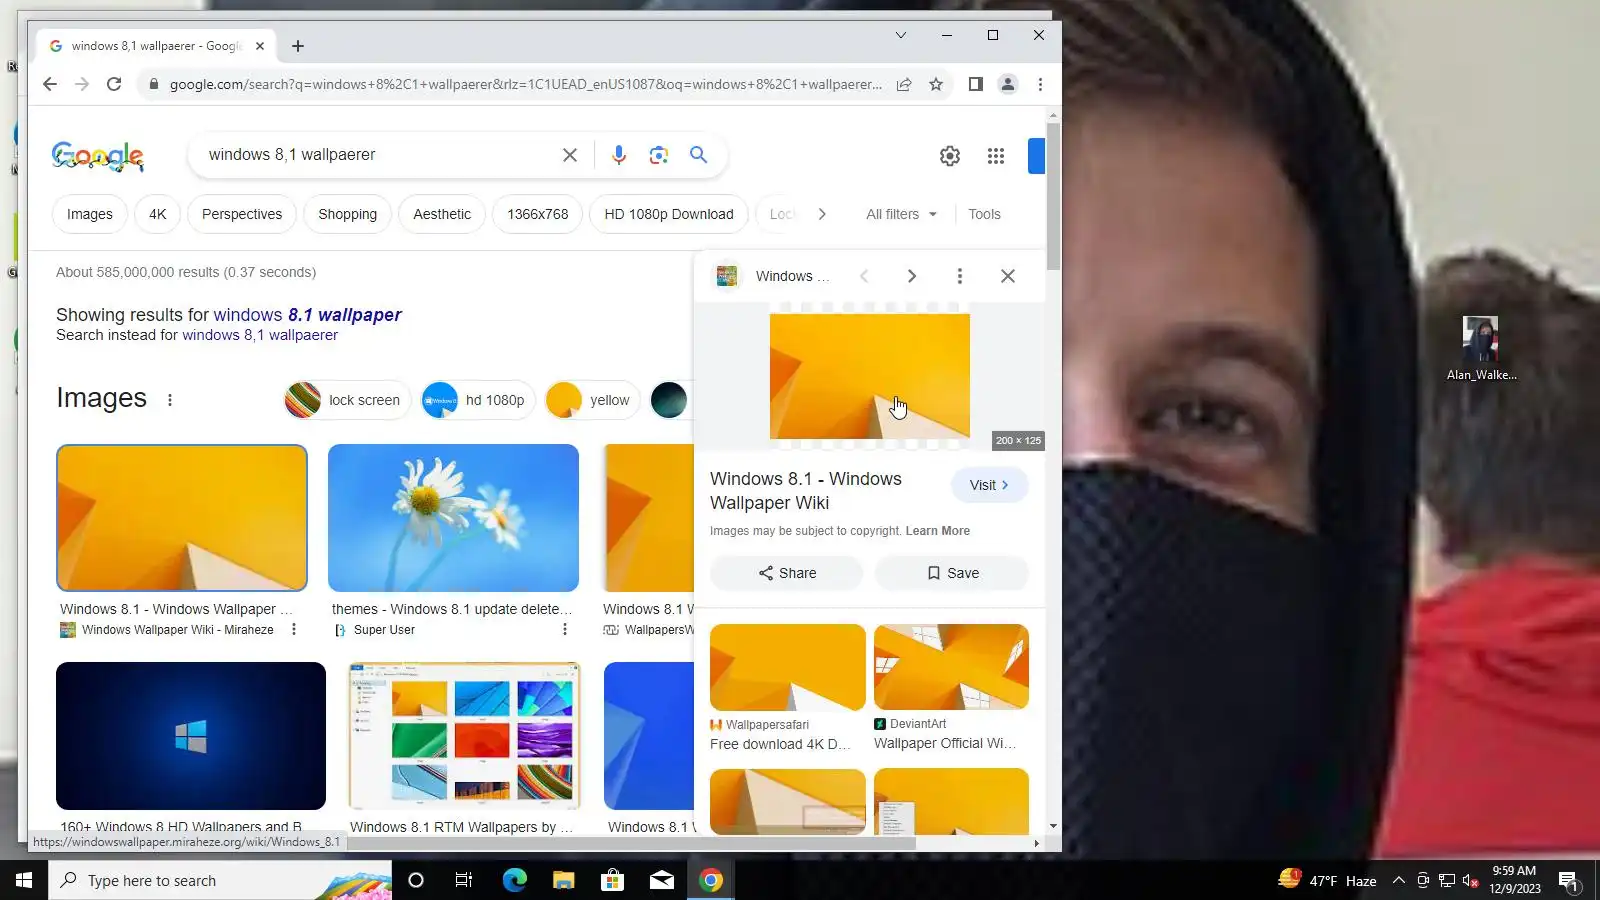Filter images by hd 1080p chip
This screenshot has width=1600, height=900.
[x=478, y=400]
